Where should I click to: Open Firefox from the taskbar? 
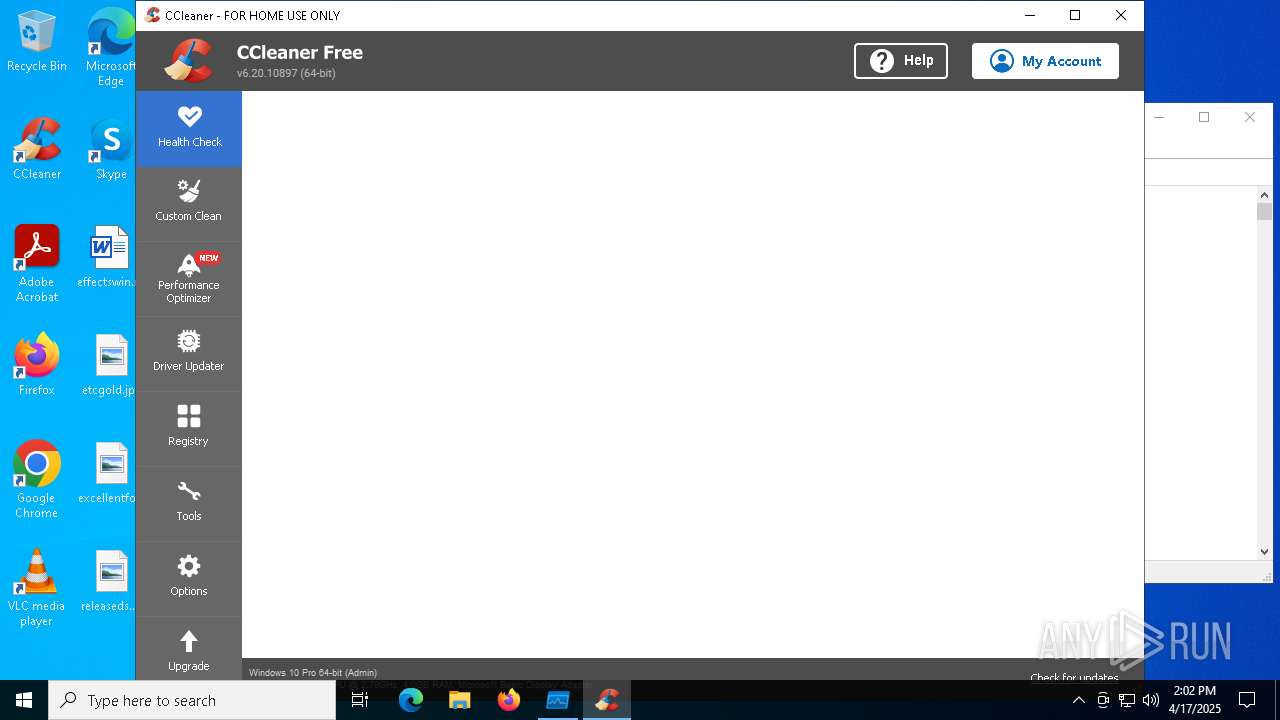[x=509, y=700]
